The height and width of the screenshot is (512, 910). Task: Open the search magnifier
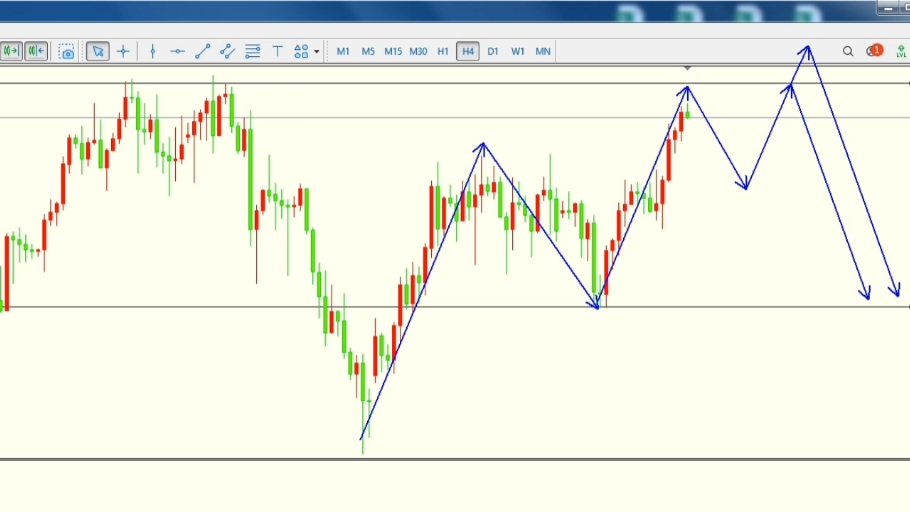click(x=848, y=51)
